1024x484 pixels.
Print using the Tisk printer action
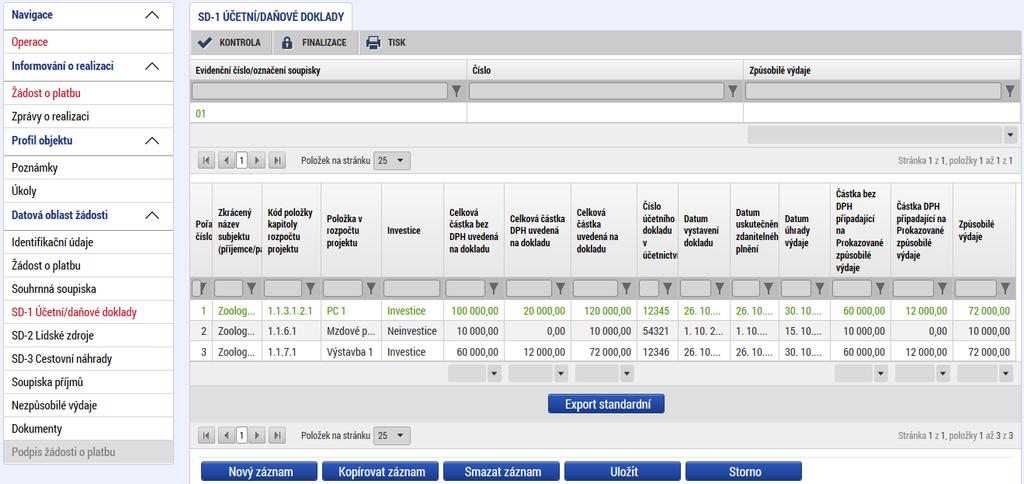coord(386,42)
